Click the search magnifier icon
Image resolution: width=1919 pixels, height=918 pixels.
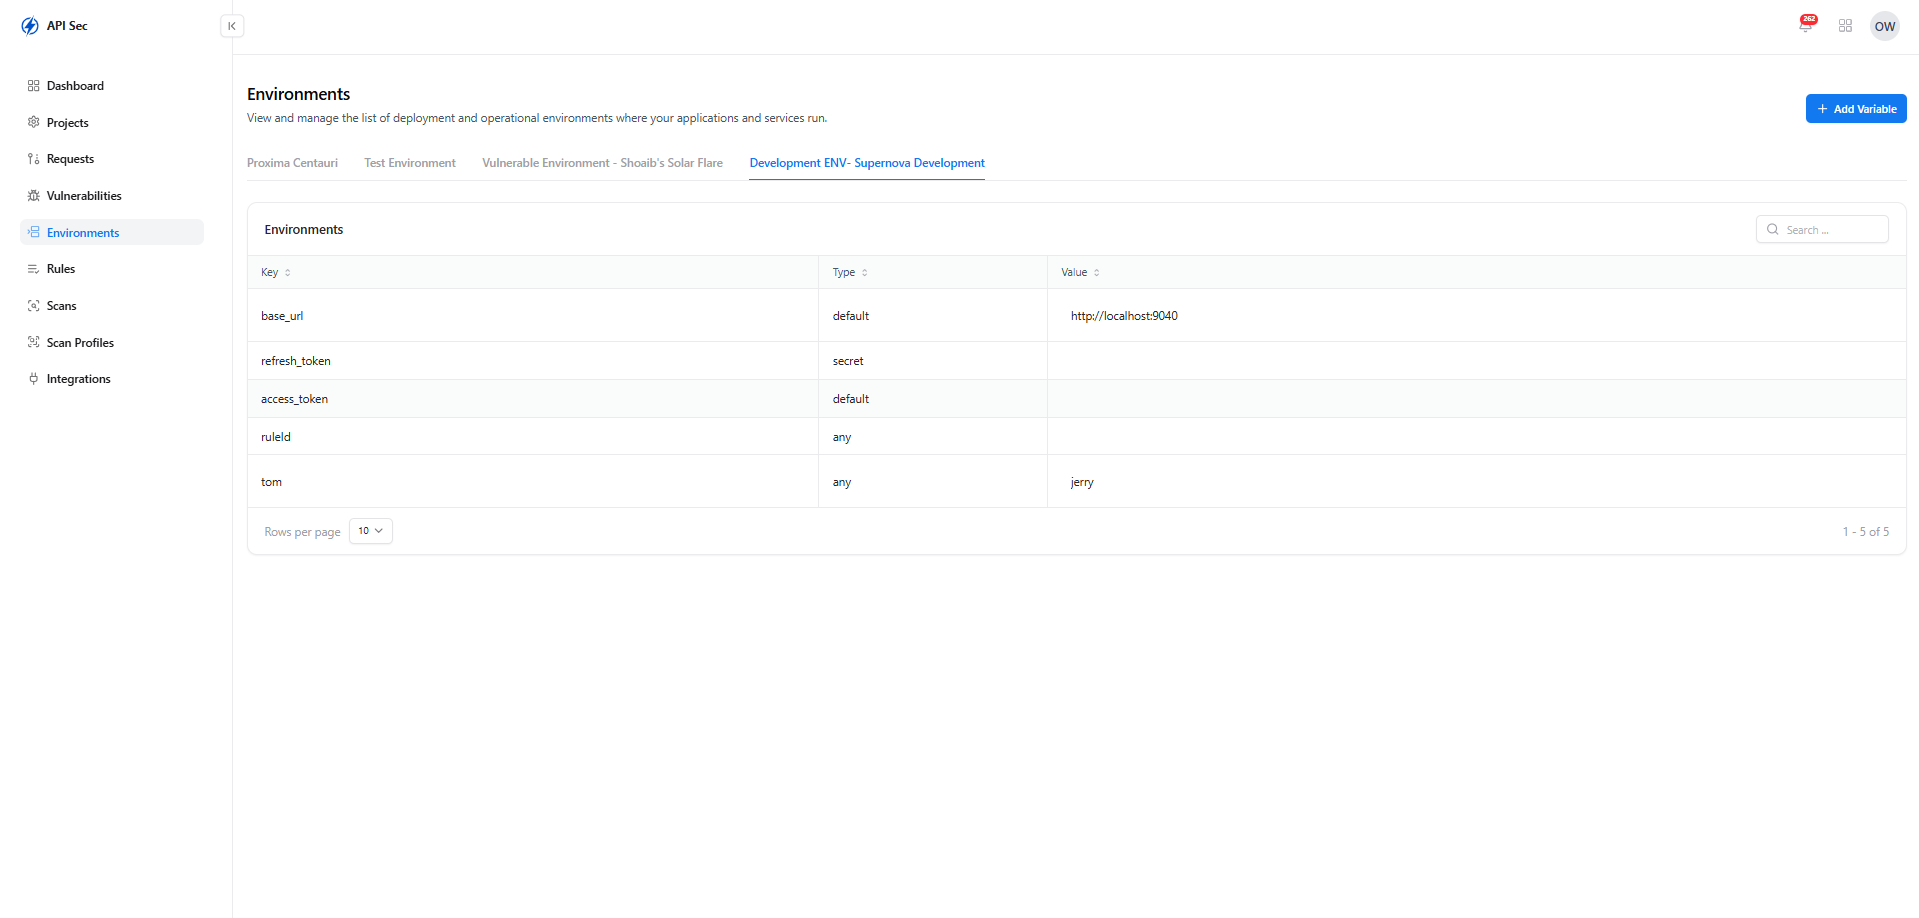[x=1773, y=229]
